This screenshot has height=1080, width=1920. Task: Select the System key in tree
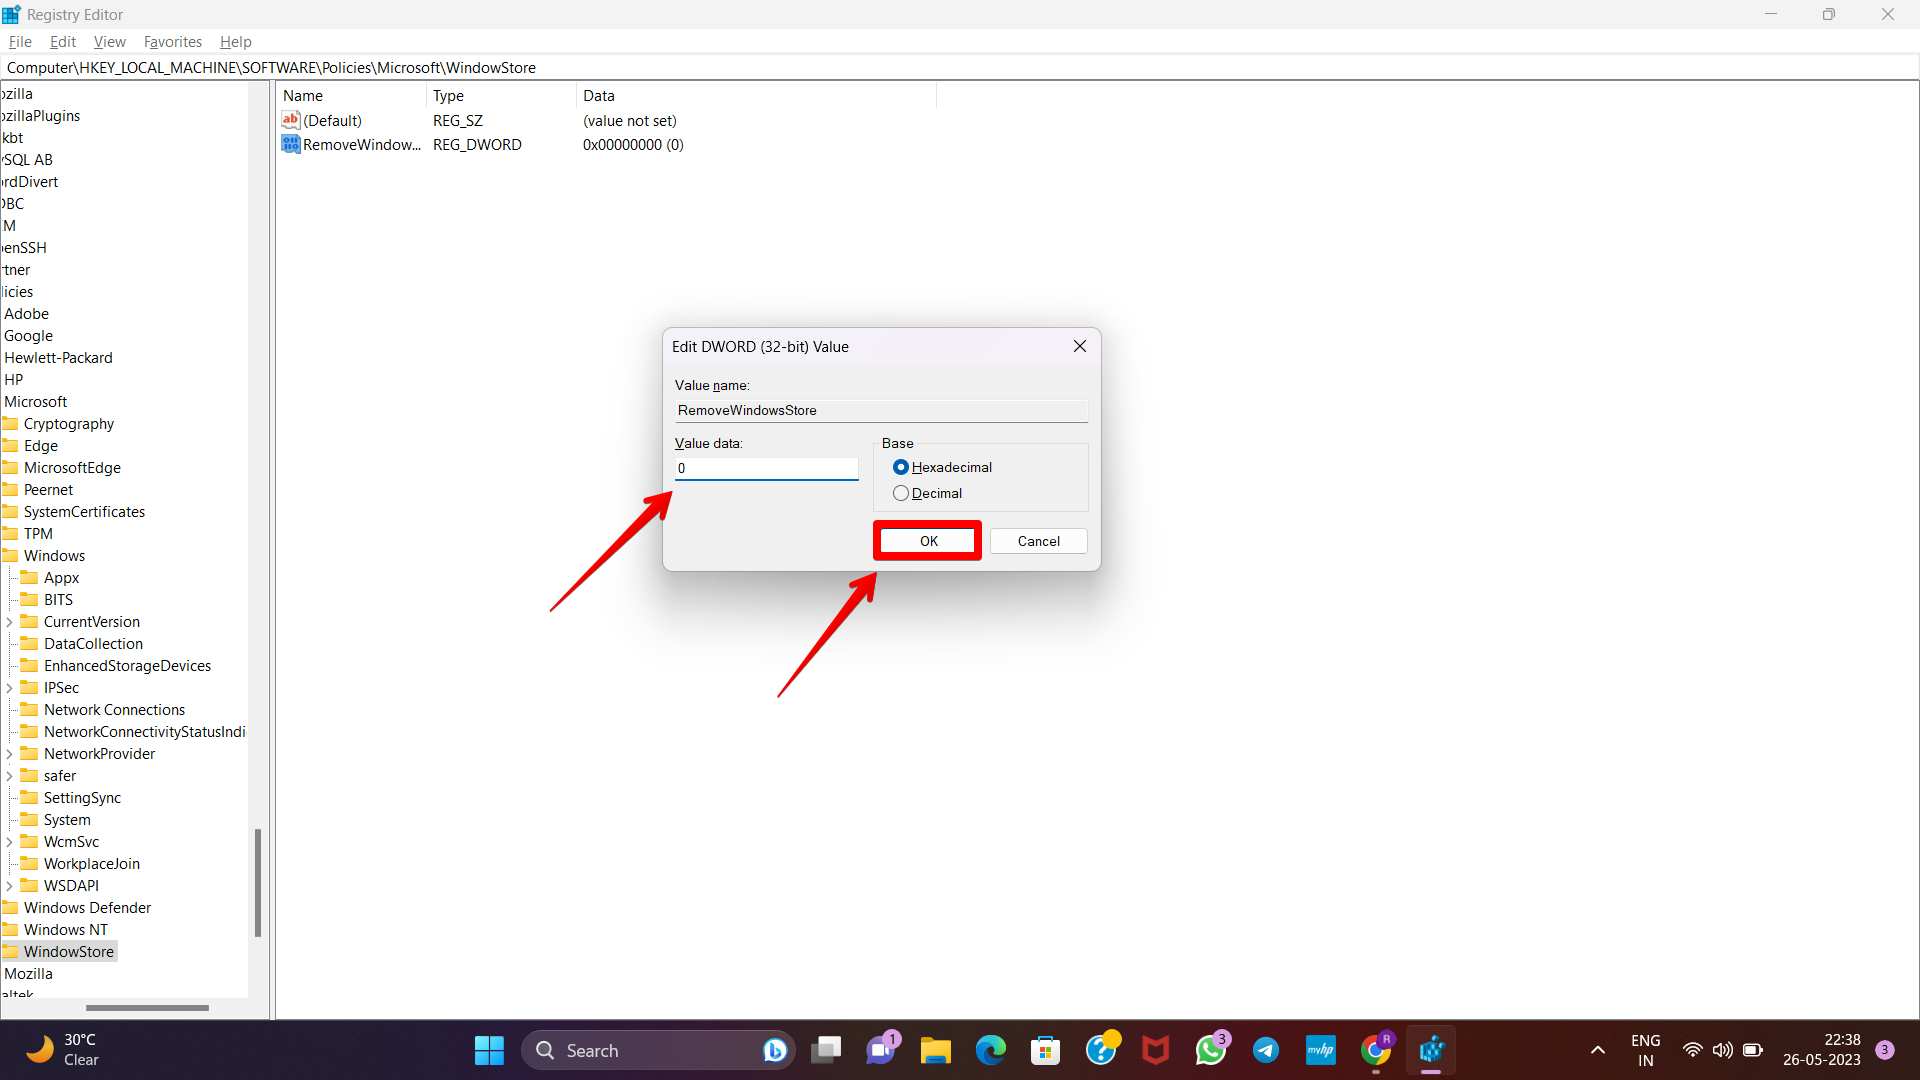click(67, 820)
